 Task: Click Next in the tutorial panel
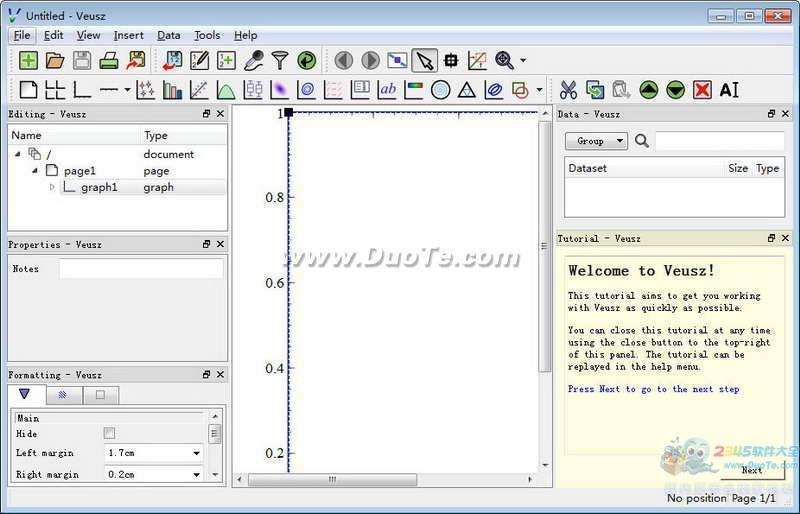(752, 471)
